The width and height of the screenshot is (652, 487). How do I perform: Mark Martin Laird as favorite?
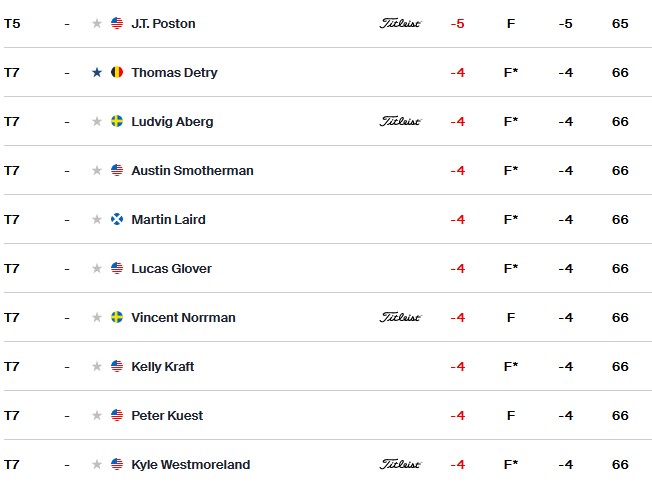(x=97, y=219)
